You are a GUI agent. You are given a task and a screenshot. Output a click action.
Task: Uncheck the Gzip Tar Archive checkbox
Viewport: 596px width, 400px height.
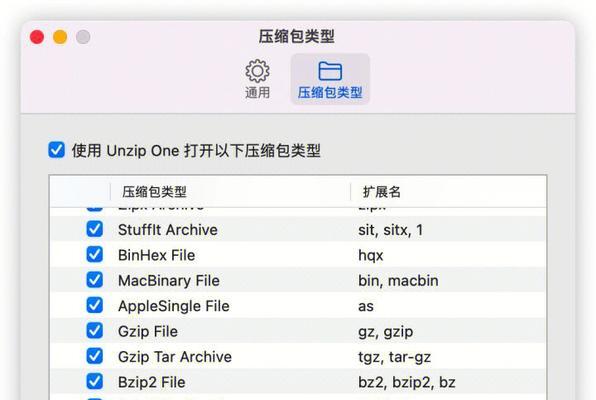94,356
